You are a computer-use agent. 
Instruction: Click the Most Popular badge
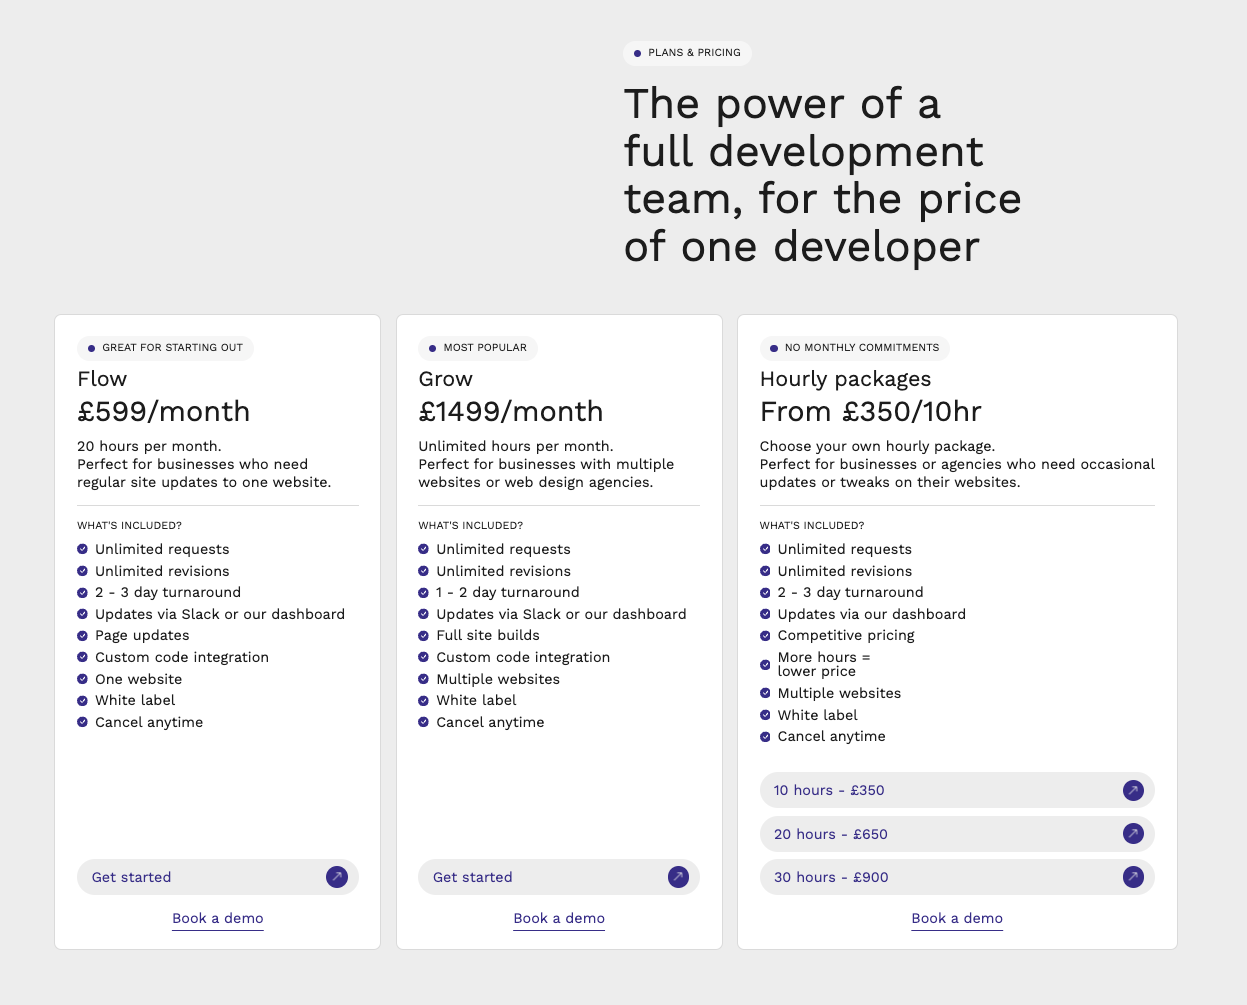478,348
